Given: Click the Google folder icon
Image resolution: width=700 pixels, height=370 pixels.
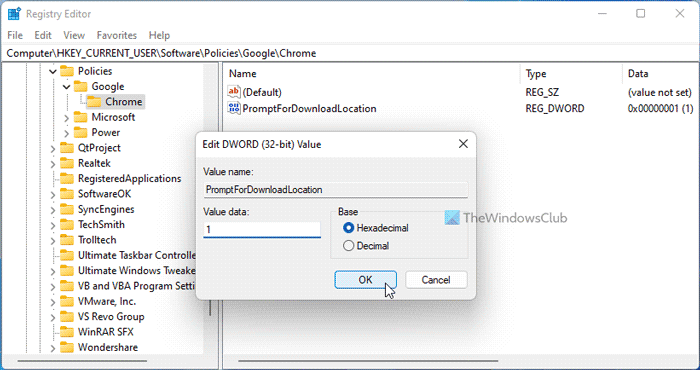Looking at the screenshot, I should (80, 87).
